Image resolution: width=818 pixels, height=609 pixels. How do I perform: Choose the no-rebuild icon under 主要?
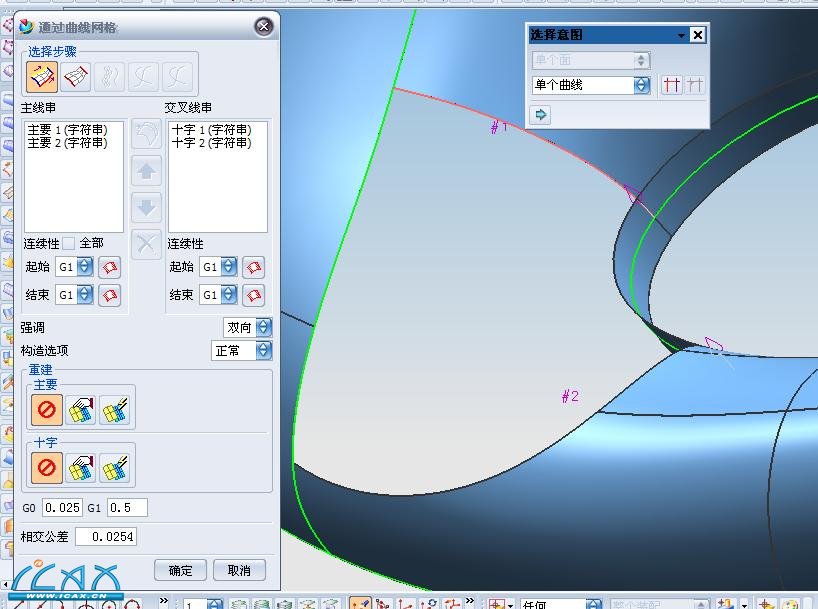coord(46,410)
